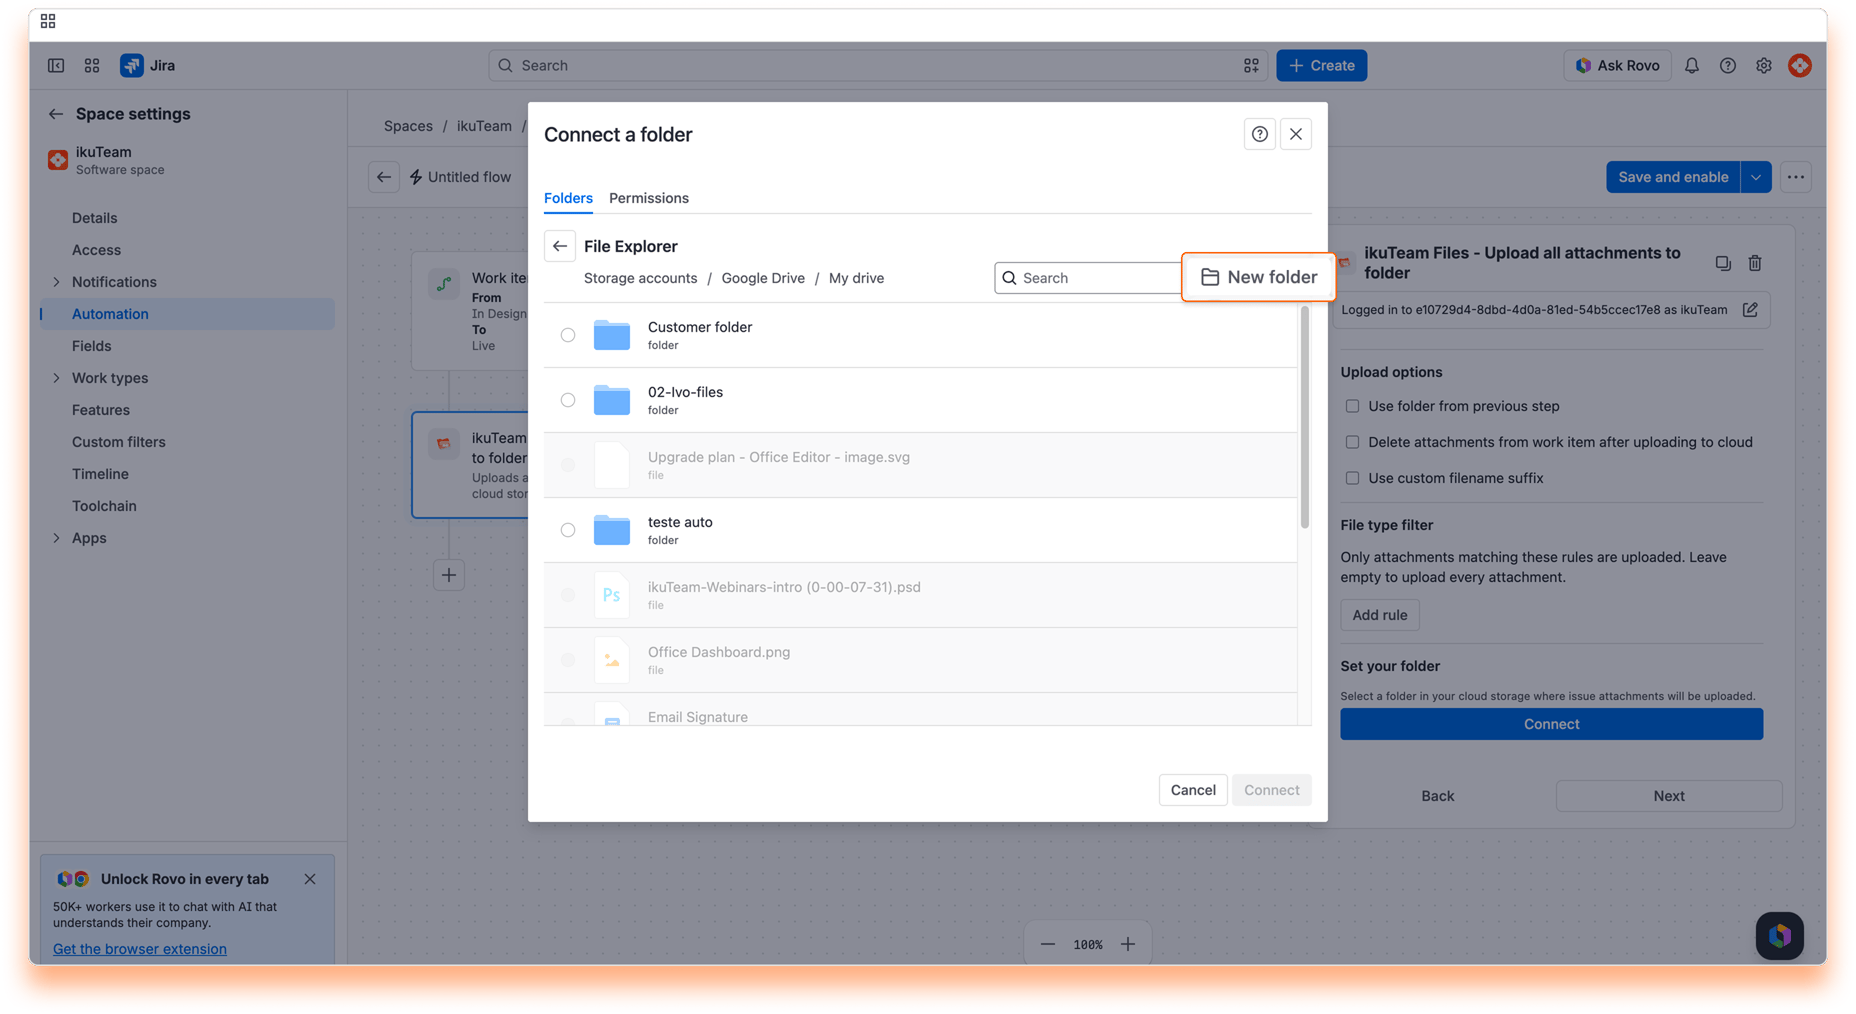Screen dimensions: 1856x1014
Task: Open Automation in the sidebar
Action: pos(188,314)
